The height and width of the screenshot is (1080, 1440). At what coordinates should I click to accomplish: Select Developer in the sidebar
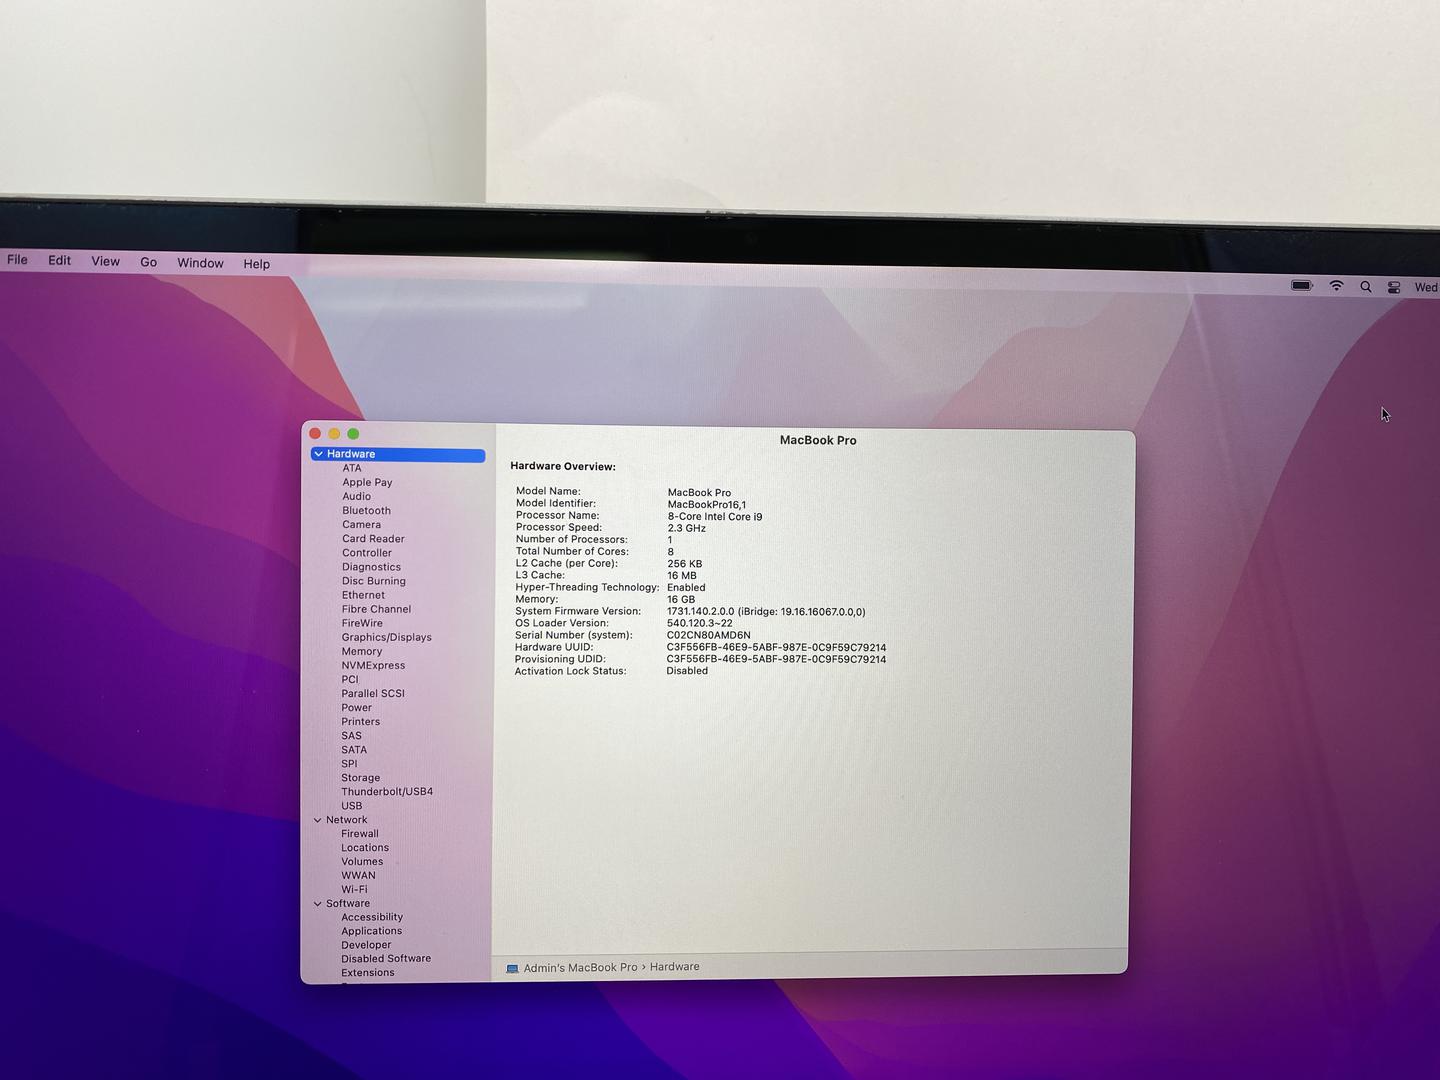point(366,945)
